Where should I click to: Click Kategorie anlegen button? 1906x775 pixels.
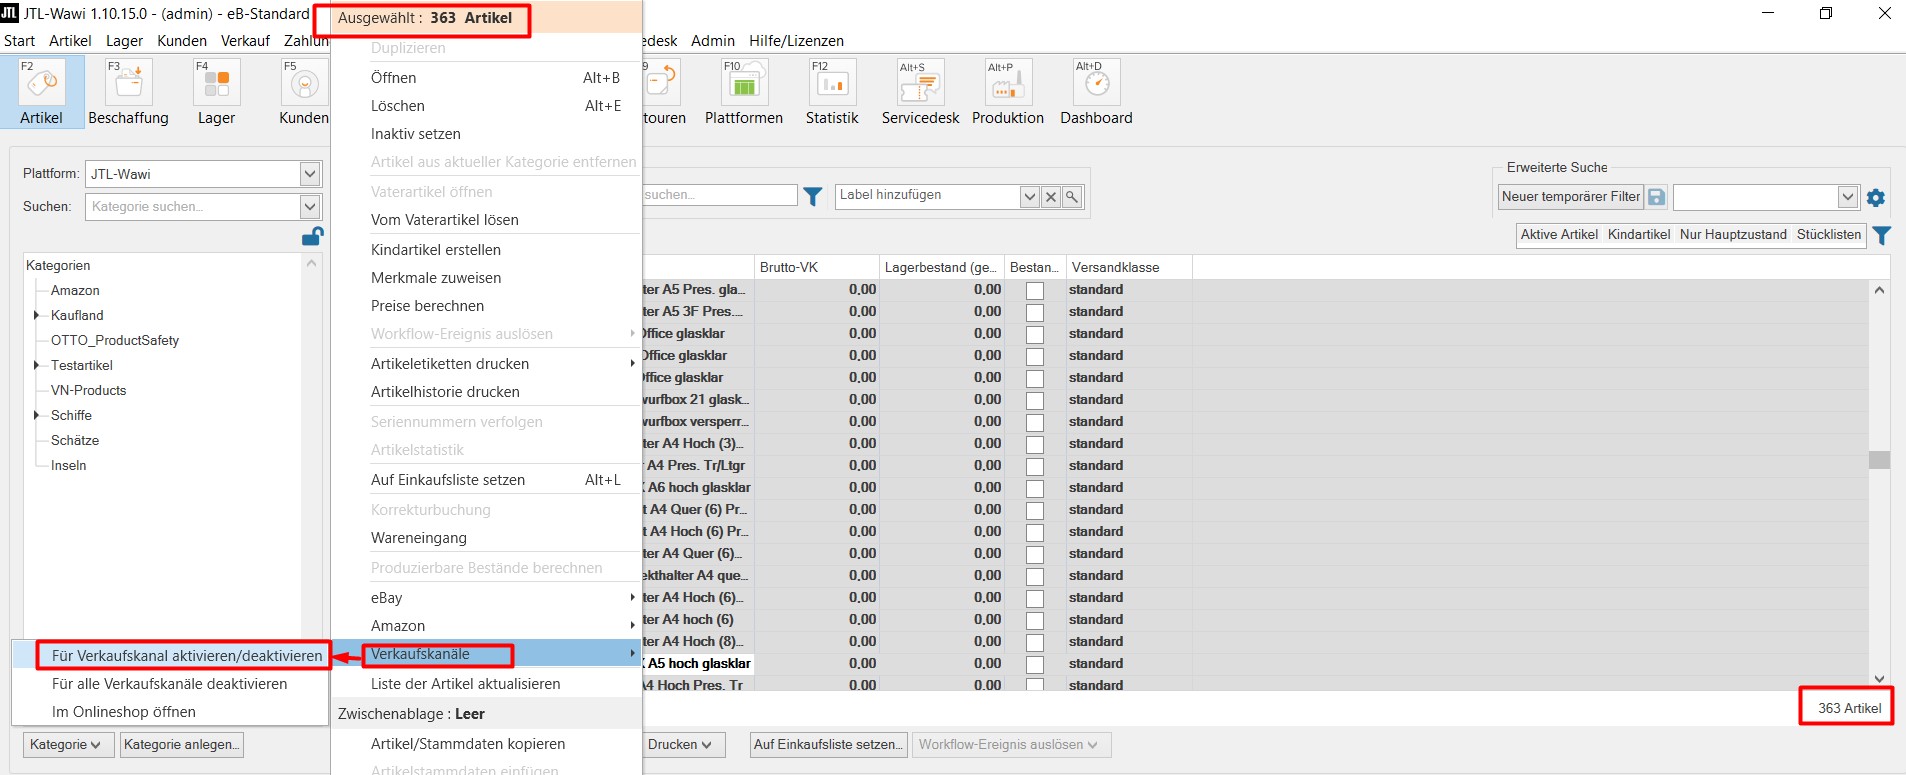coord(181,745)
